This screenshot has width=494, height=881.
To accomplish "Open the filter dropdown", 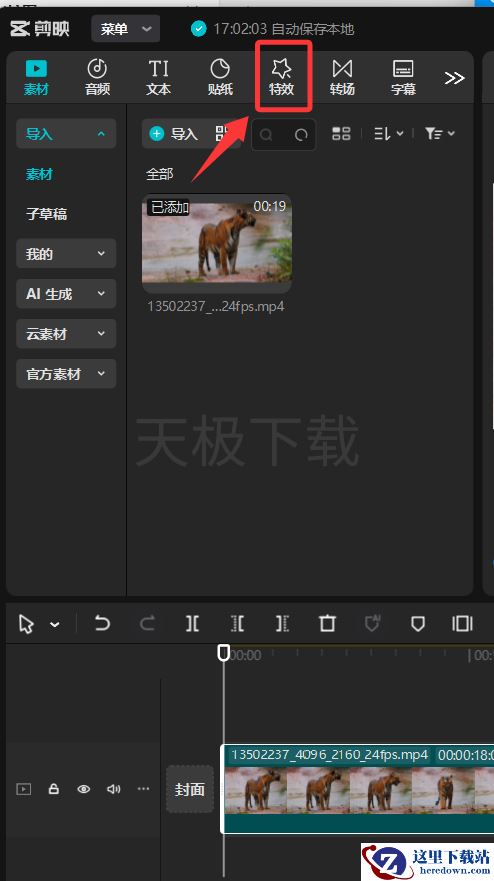I will tap(439, 133).
